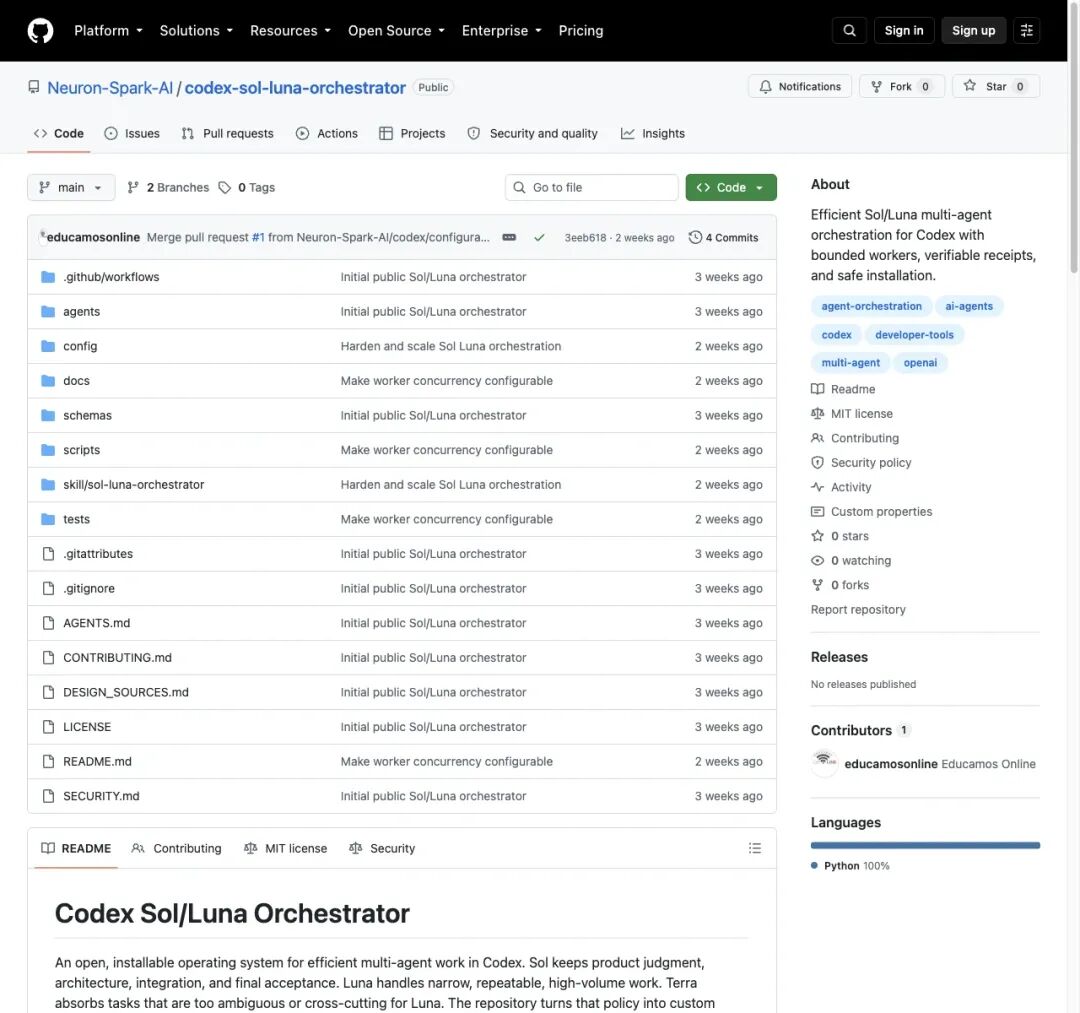Screen dimensions: 1080x1013
Task: Select the Security tab in README panel
Action: pyautogui.click(x=382, y=848)
